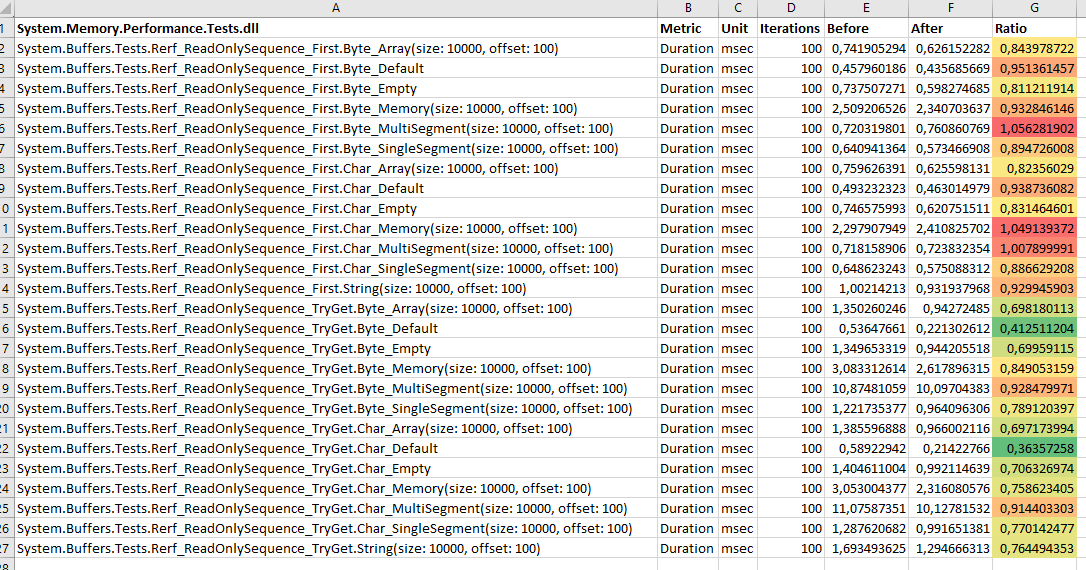1086x570 pixels.
Task: Click ratio value 0,698180113
Action: coord(1035,309)
